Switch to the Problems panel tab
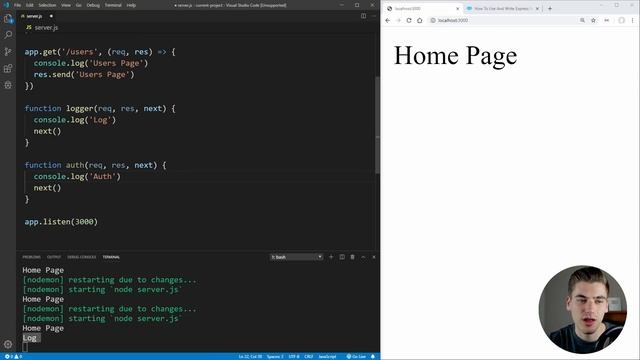640x360 pixels. tap(31, 257)
